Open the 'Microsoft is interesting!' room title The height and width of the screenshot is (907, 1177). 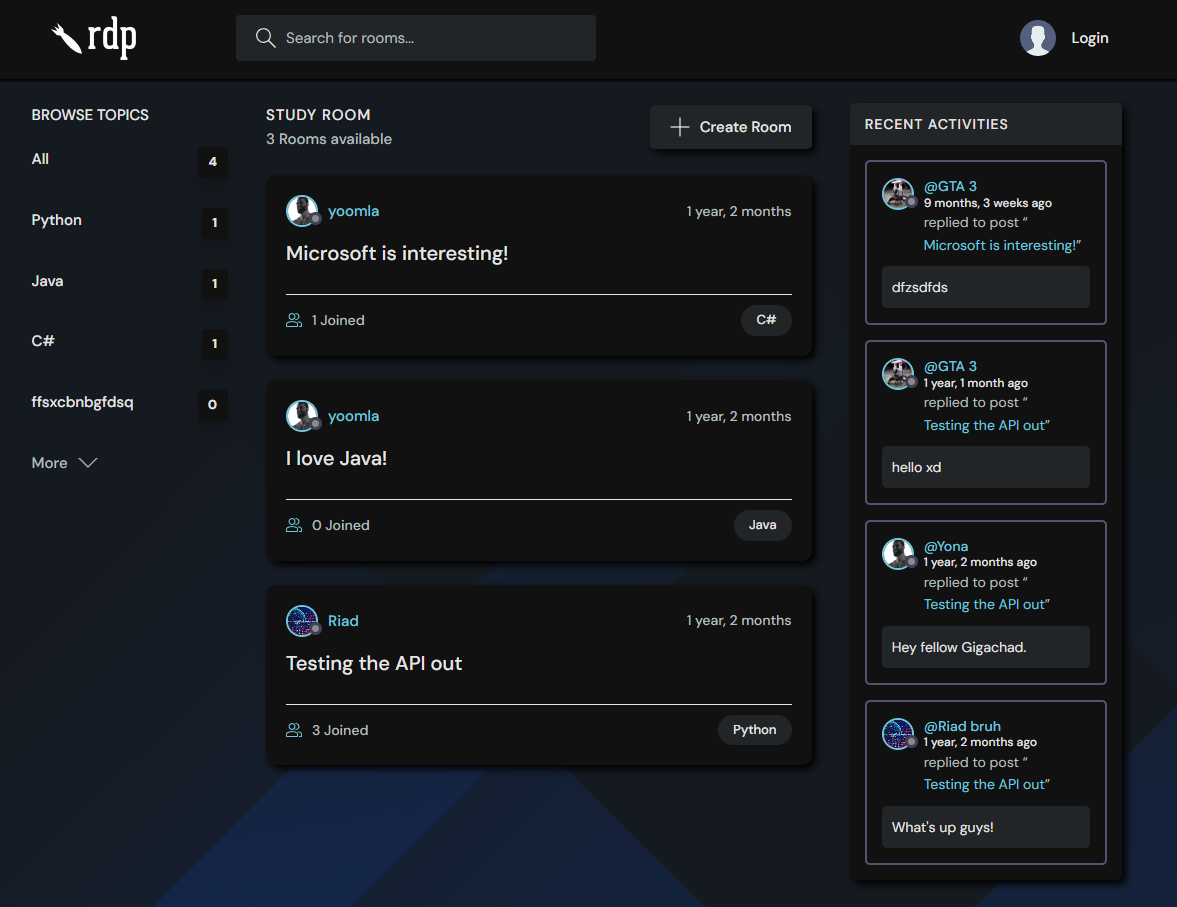tap(397, 254)
